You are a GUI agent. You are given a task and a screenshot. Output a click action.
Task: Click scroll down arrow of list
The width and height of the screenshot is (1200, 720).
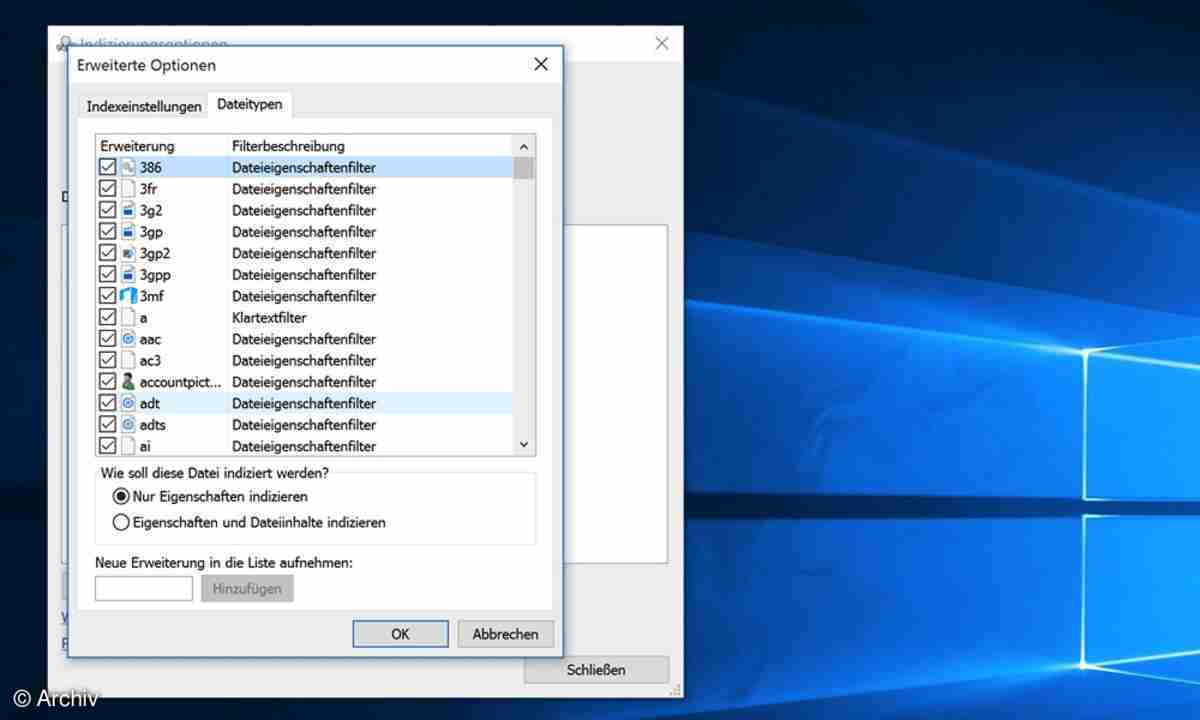click(524, 445)
